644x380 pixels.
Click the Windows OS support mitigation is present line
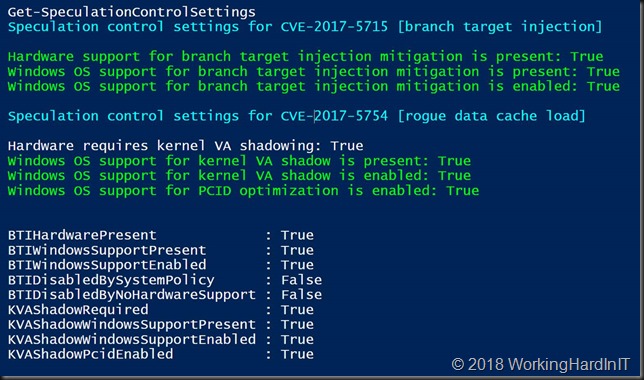point(314,71)
